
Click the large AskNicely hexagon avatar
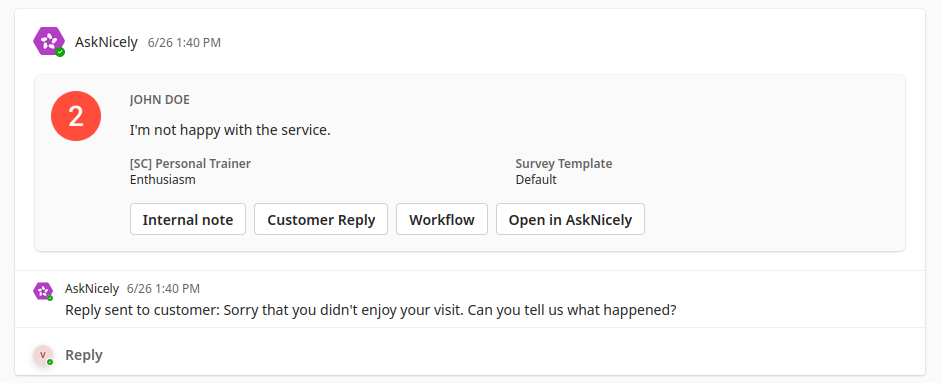(x=49, y=41)
